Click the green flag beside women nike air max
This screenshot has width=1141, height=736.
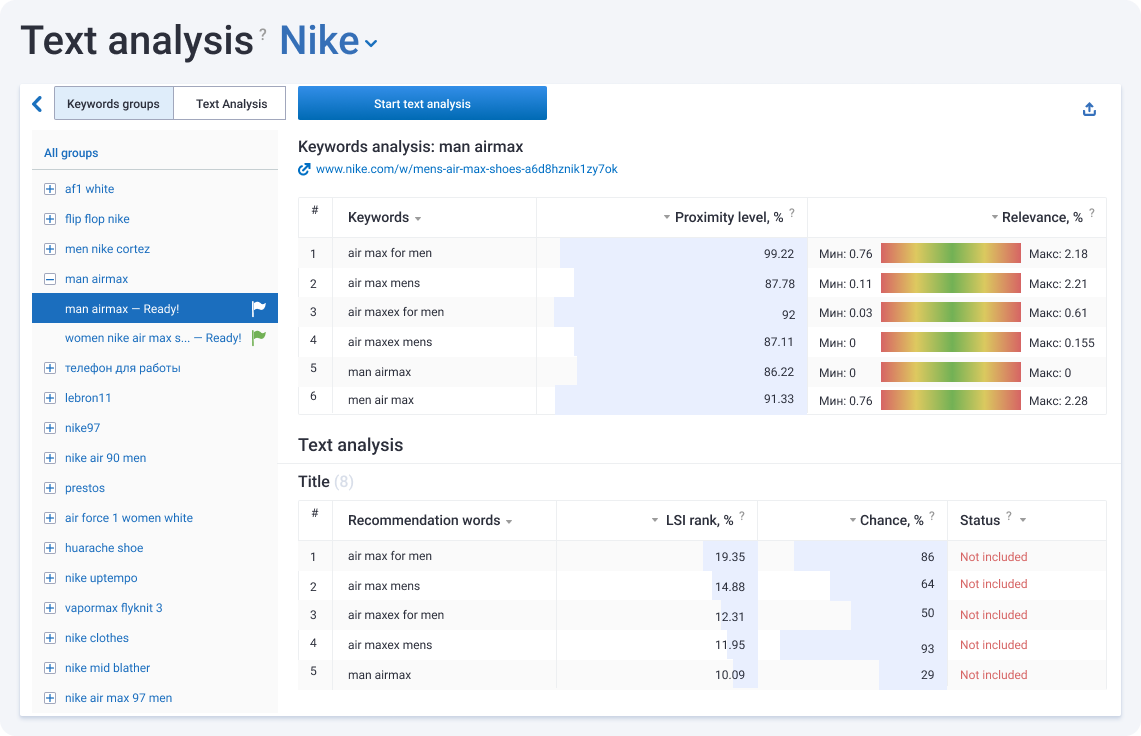259,338
